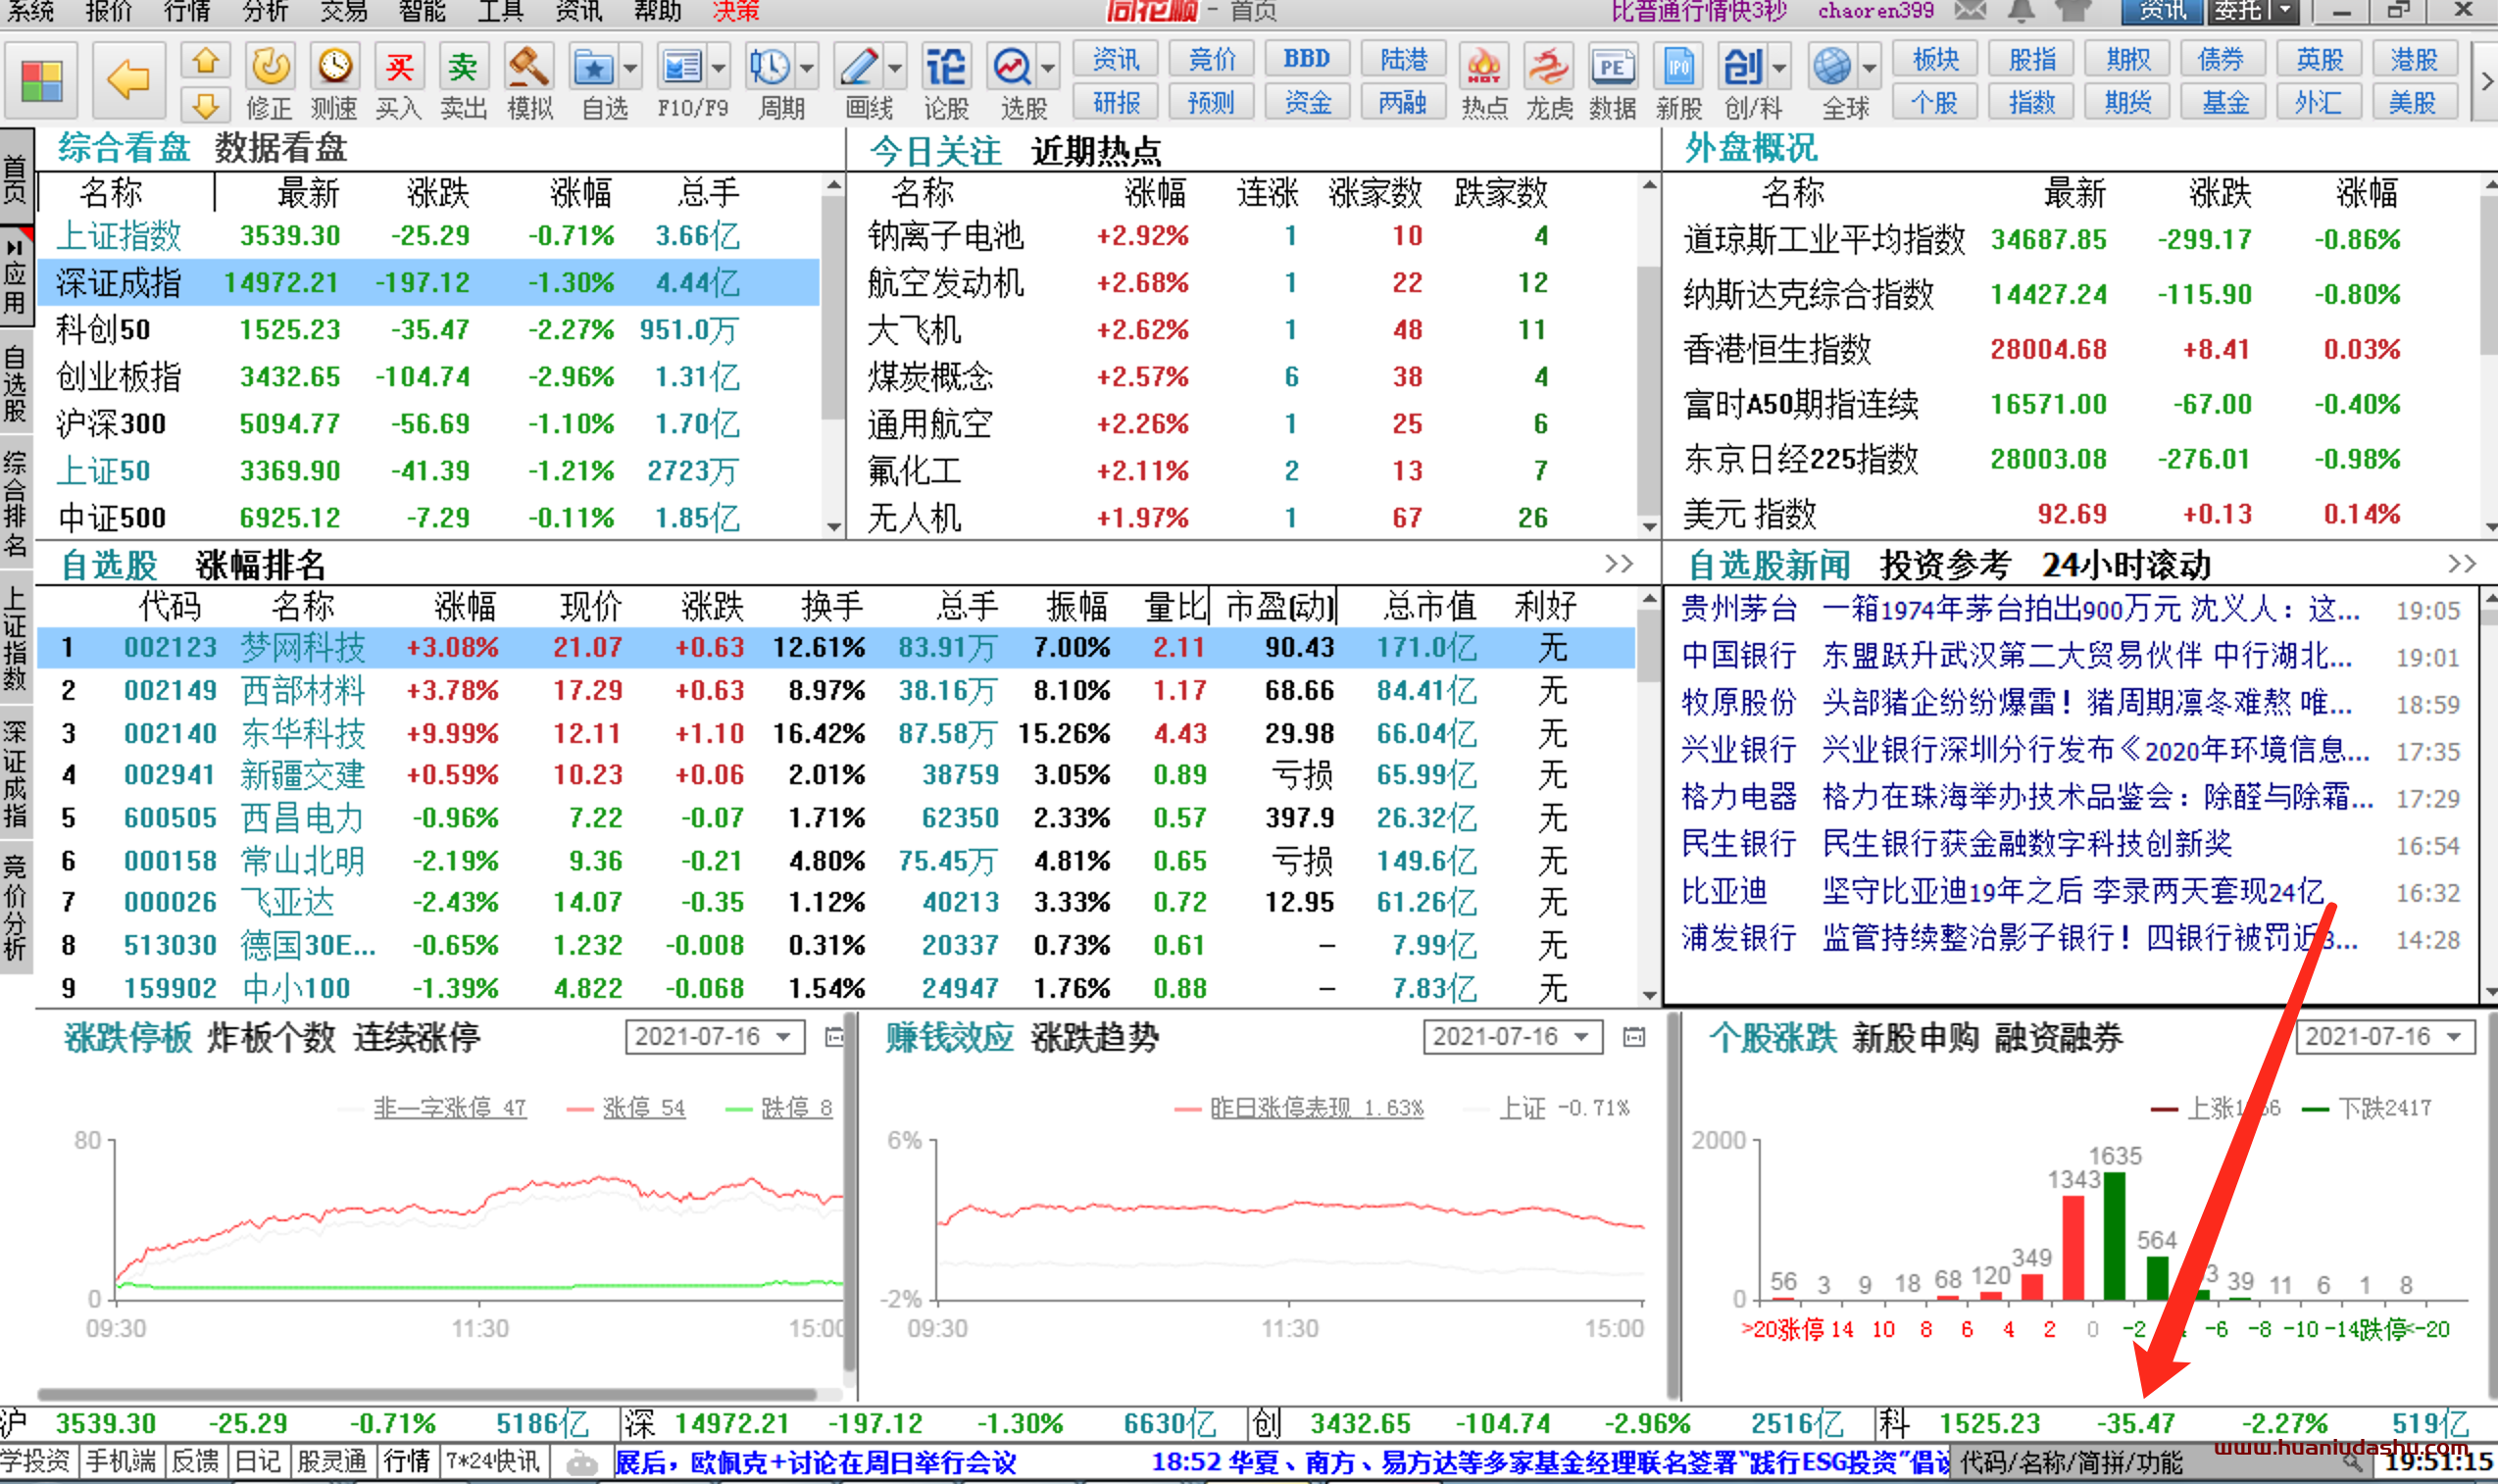Select 深证成指 row in index list
Image resolution: width=2498 pixels, height=1484 pixels.
(428, 283)
